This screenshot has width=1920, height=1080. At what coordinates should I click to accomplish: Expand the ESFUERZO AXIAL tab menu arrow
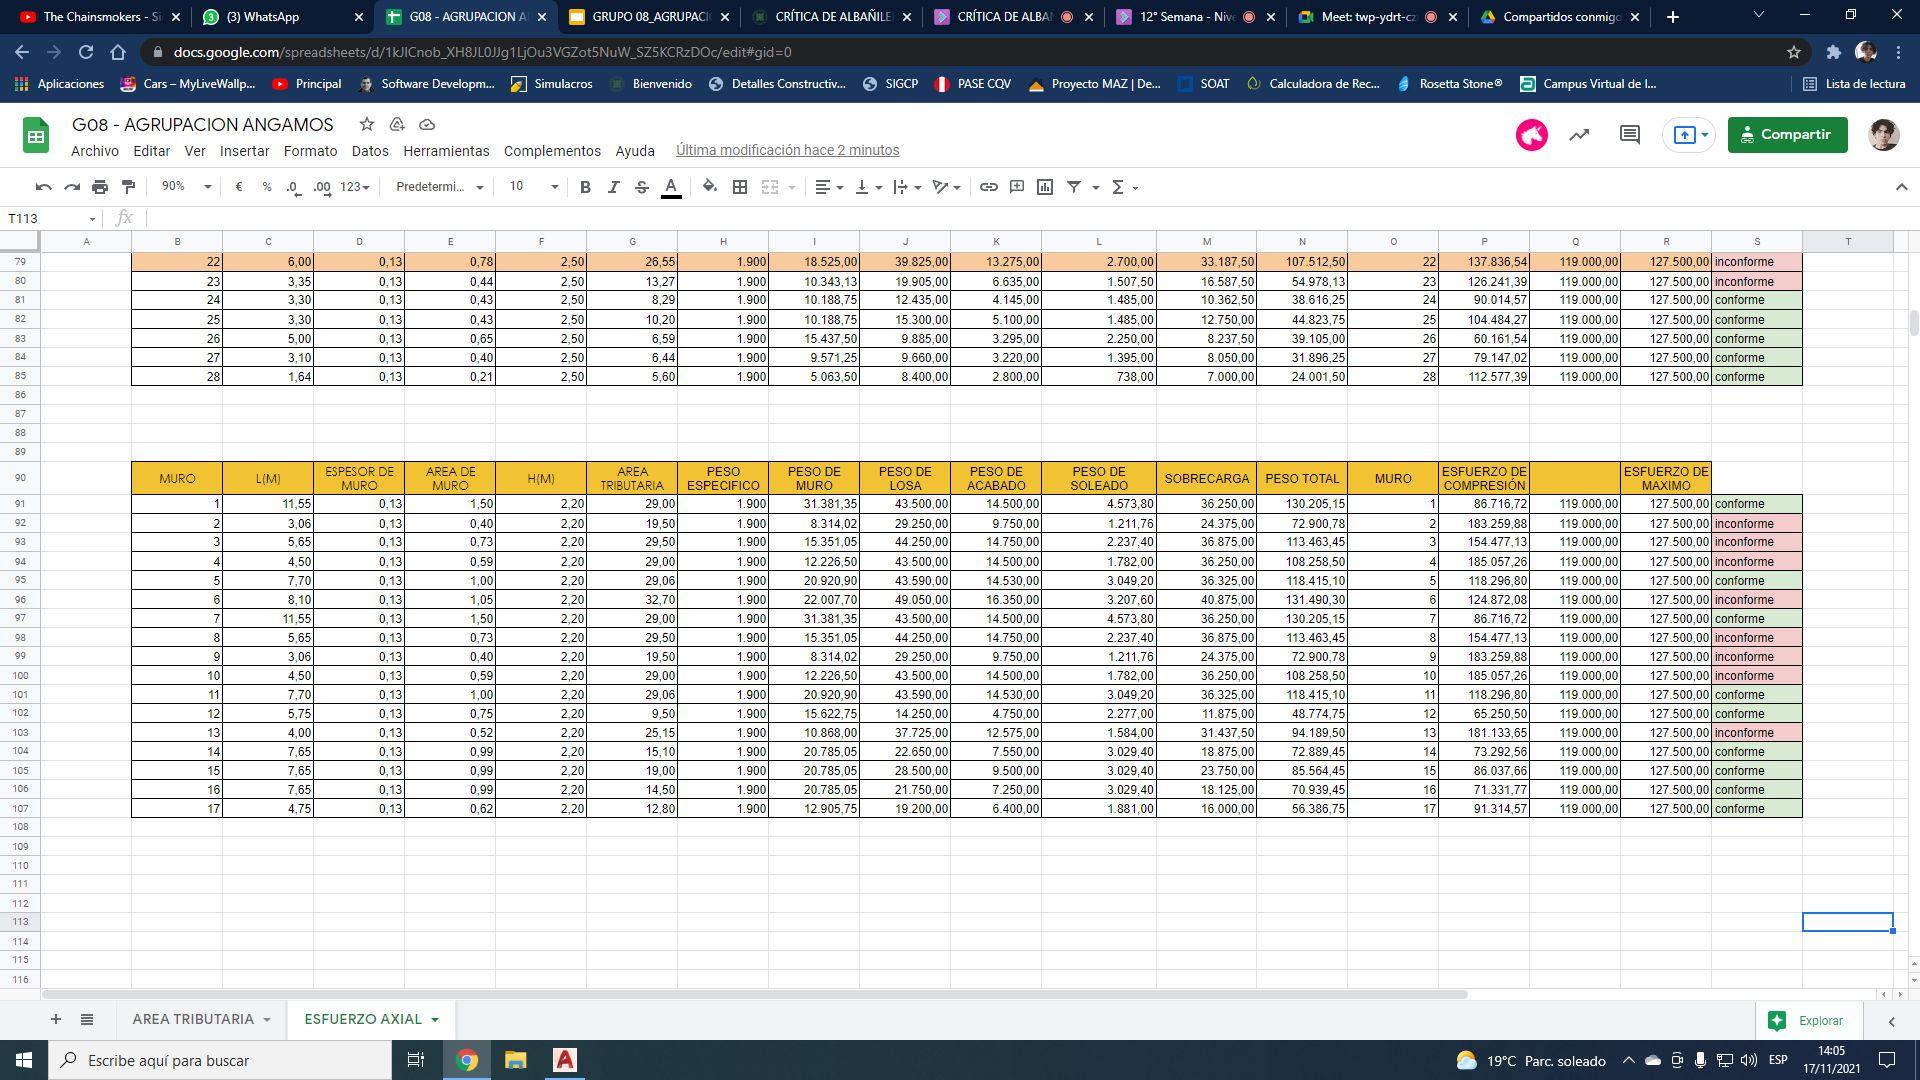coord(435,1020)
